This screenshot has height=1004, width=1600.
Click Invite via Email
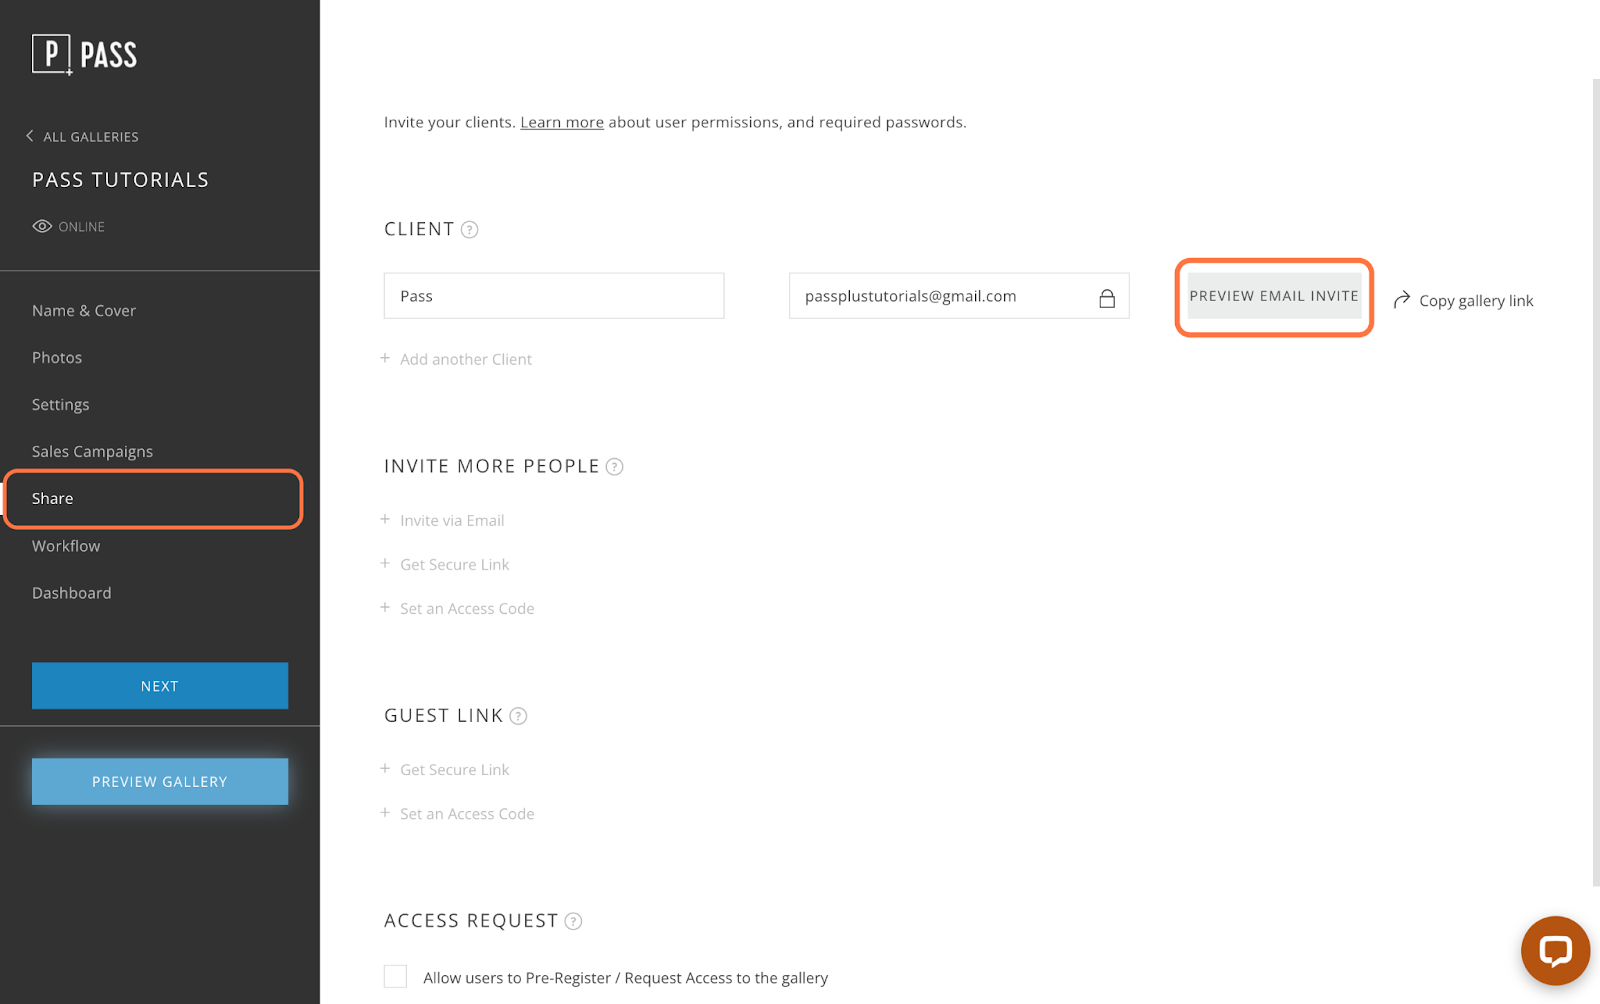[452, 520]
